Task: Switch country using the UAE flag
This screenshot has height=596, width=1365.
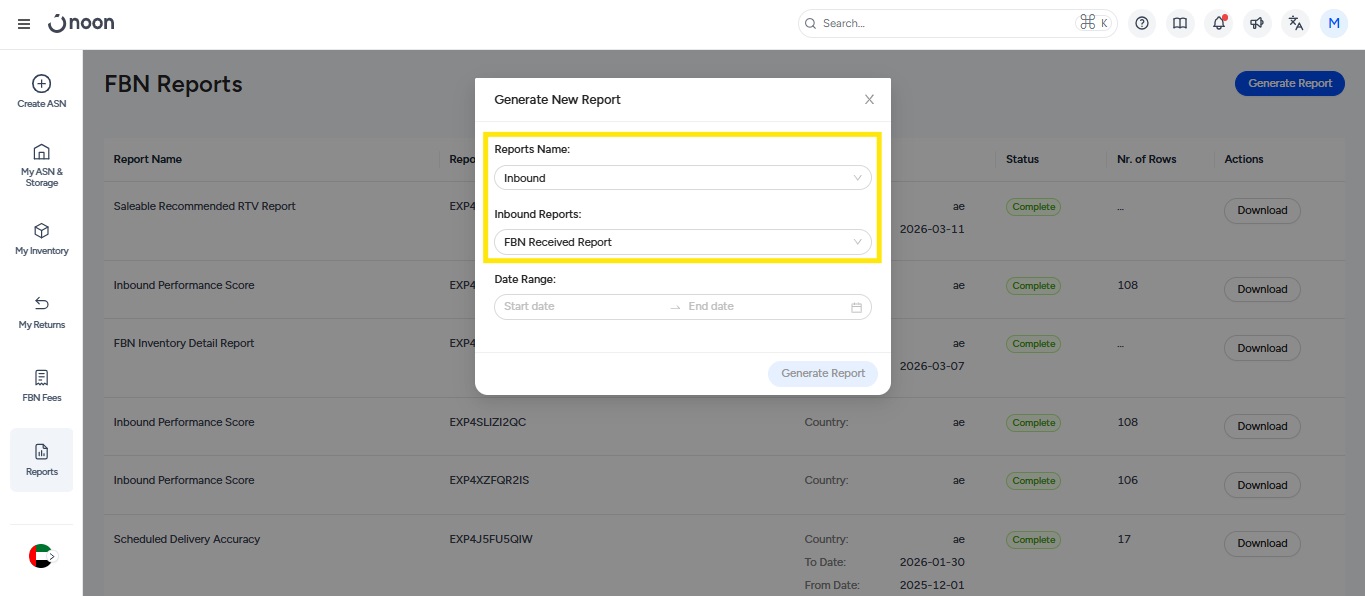Action: [x=41, y=556]
